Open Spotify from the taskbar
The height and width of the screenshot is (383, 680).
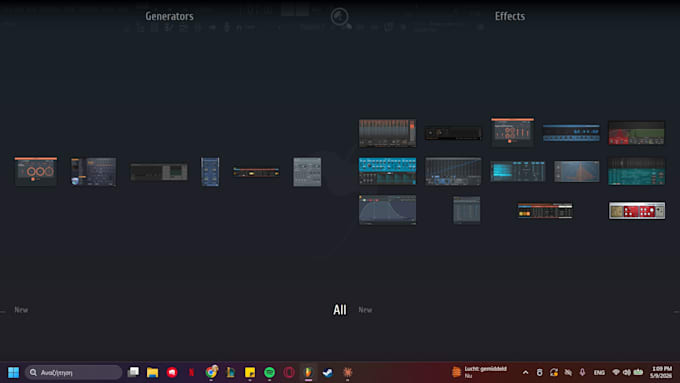coord(269,372)
